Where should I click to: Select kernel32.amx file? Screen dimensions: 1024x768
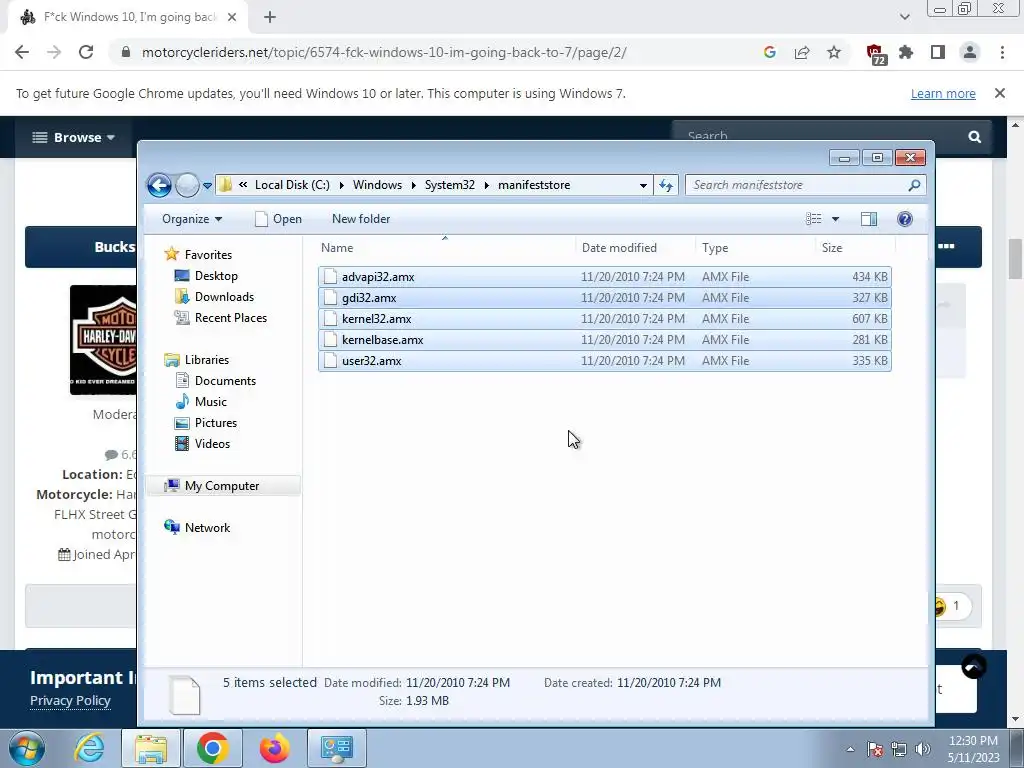(605, 319)
